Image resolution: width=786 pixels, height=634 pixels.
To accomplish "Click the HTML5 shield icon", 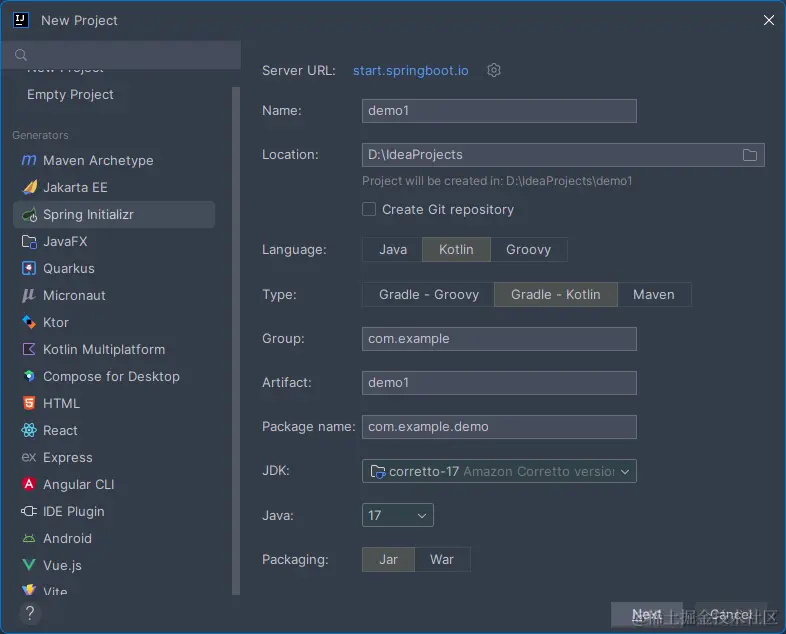I will click(x=29, y=403).
